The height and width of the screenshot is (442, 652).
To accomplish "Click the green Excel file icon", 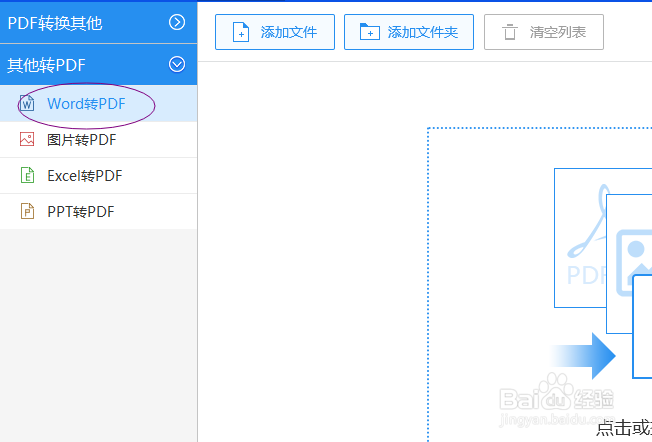I will (x=27, y=175).
